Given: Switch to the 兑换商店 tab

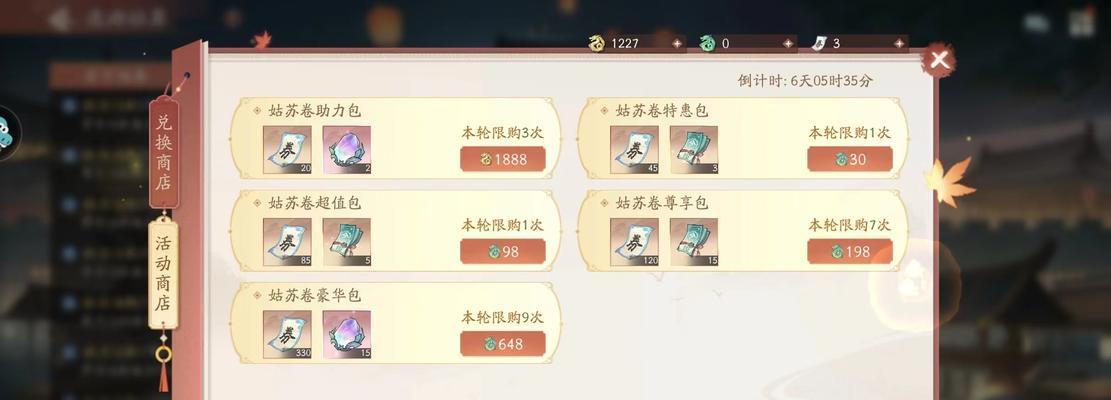Looking at the screenshot, I should (x=164, y=152).
